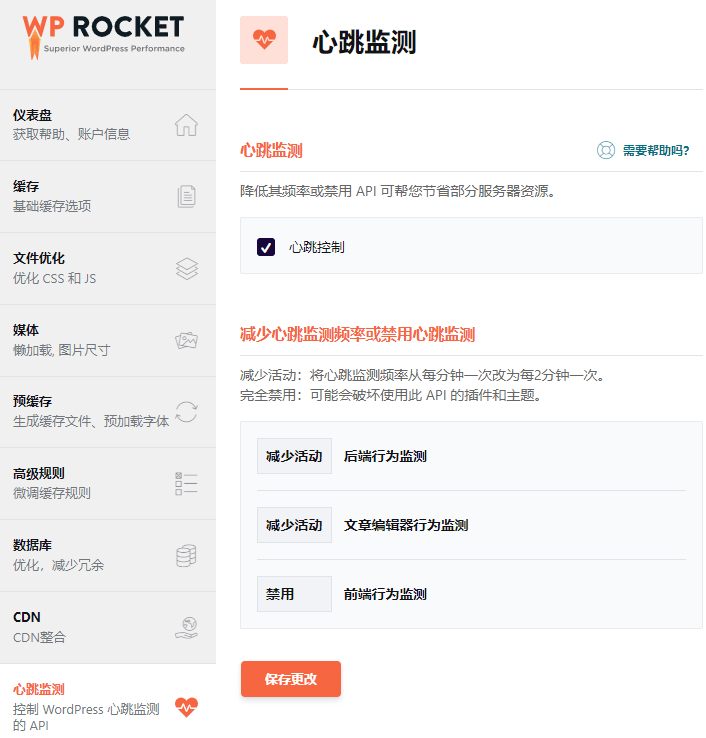The height and width of the screenshot is (738, 706).
Task: Click the WP Rocket logo
Action: click(104, 33)
